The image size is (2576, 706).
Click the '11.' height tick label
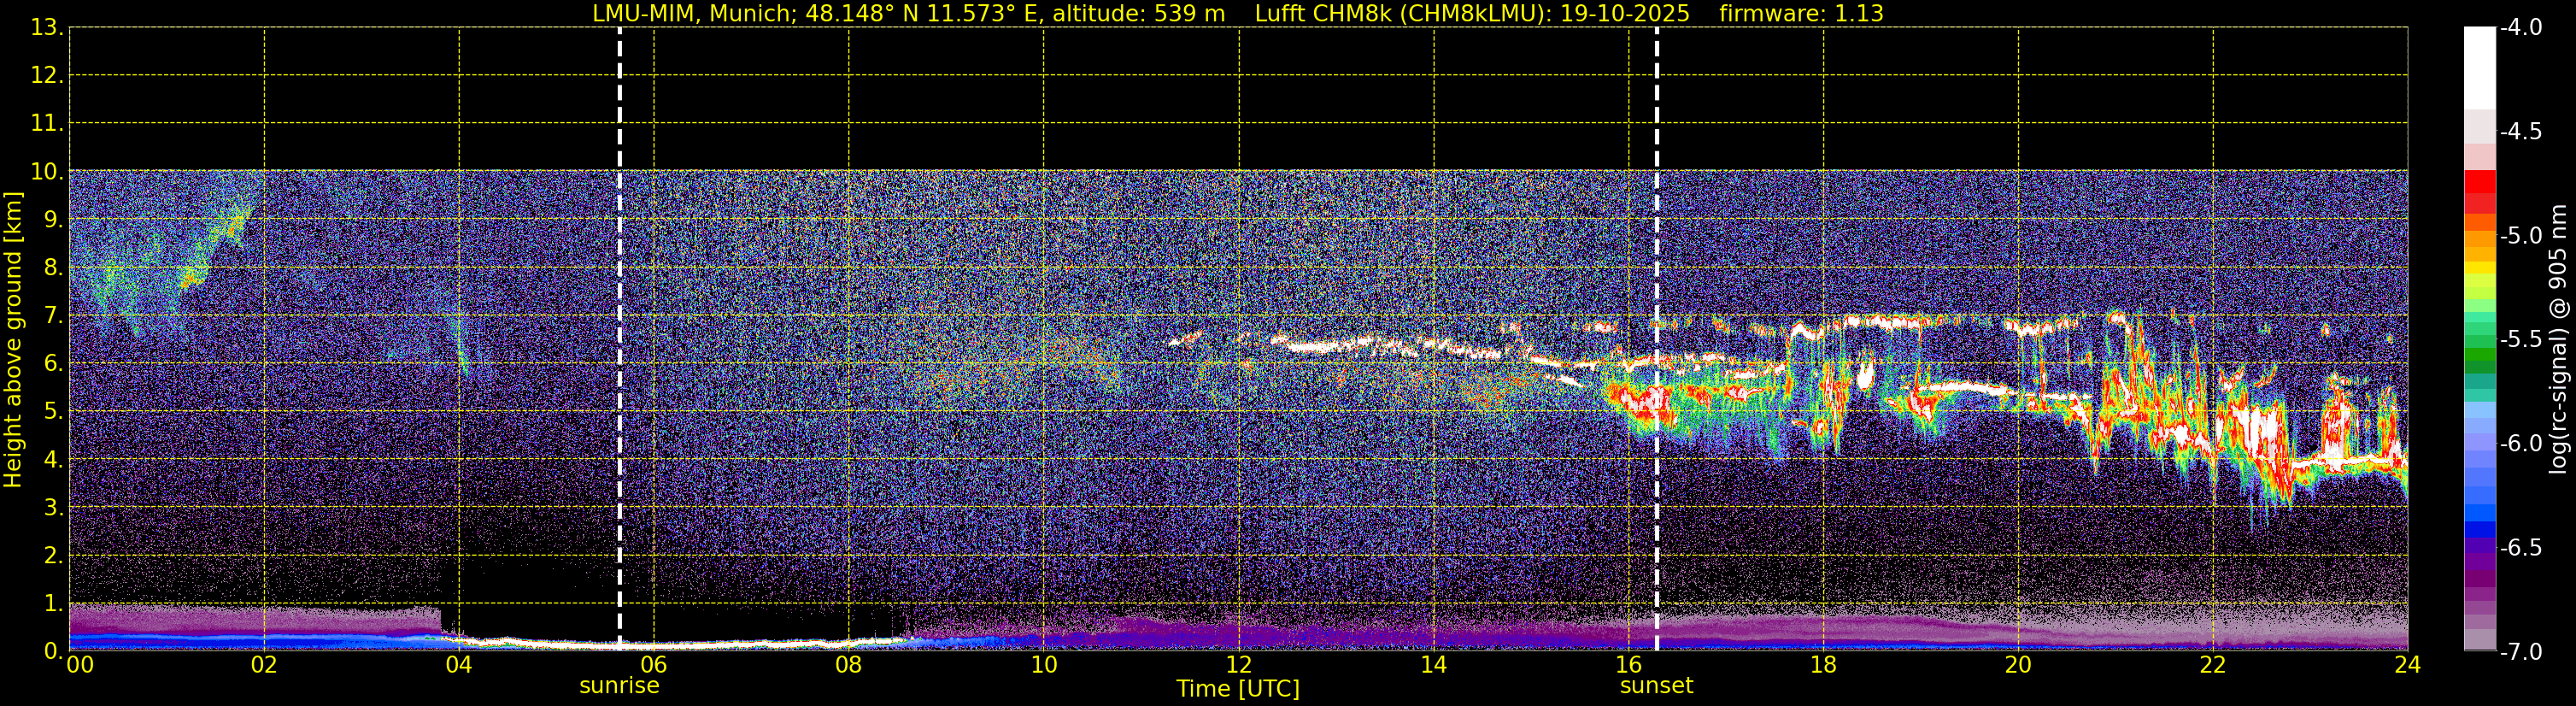click(x=46, y=124)
